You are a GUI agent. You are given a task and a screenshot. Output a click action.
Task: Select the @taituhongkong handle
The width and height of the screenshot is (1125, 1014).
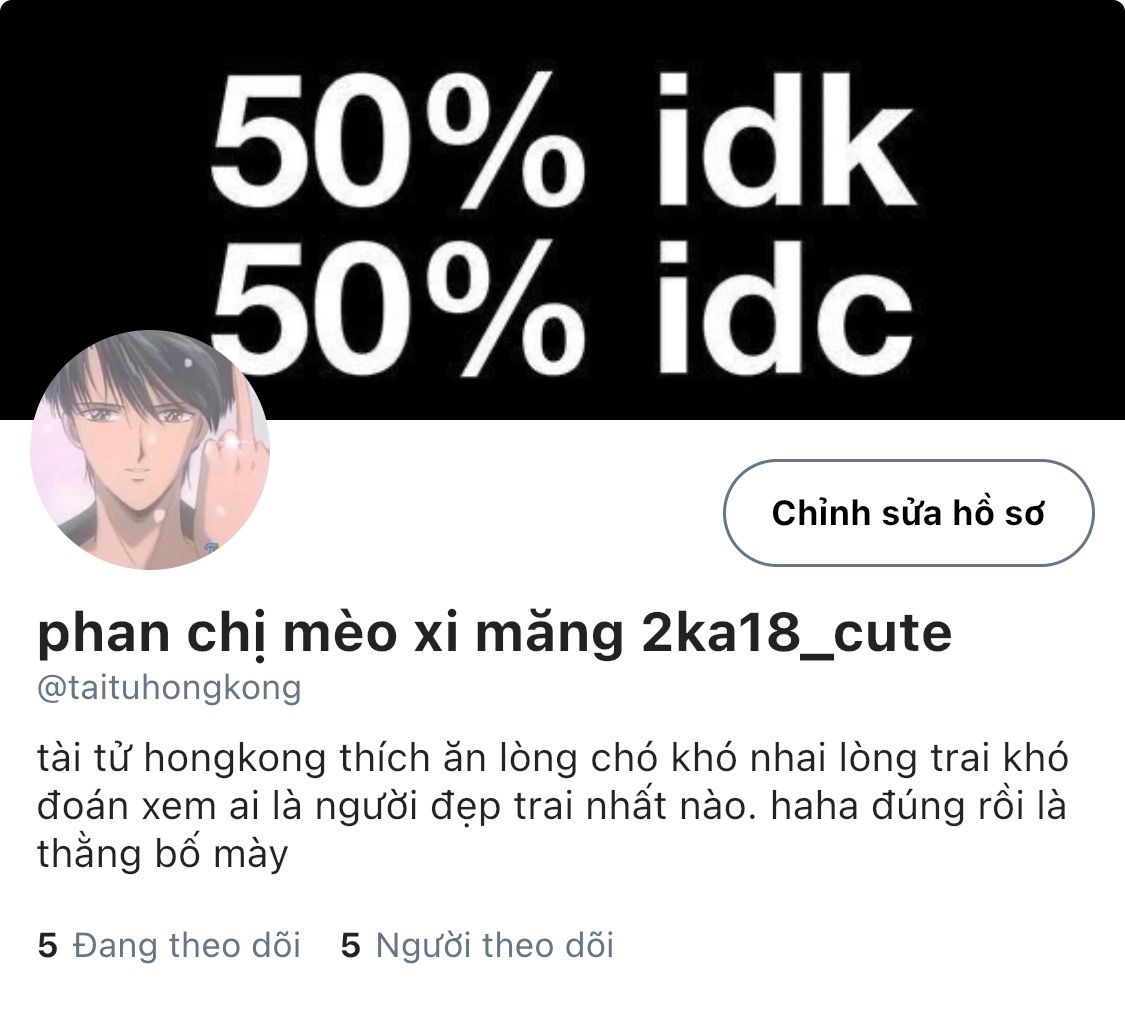coord(169,687)
